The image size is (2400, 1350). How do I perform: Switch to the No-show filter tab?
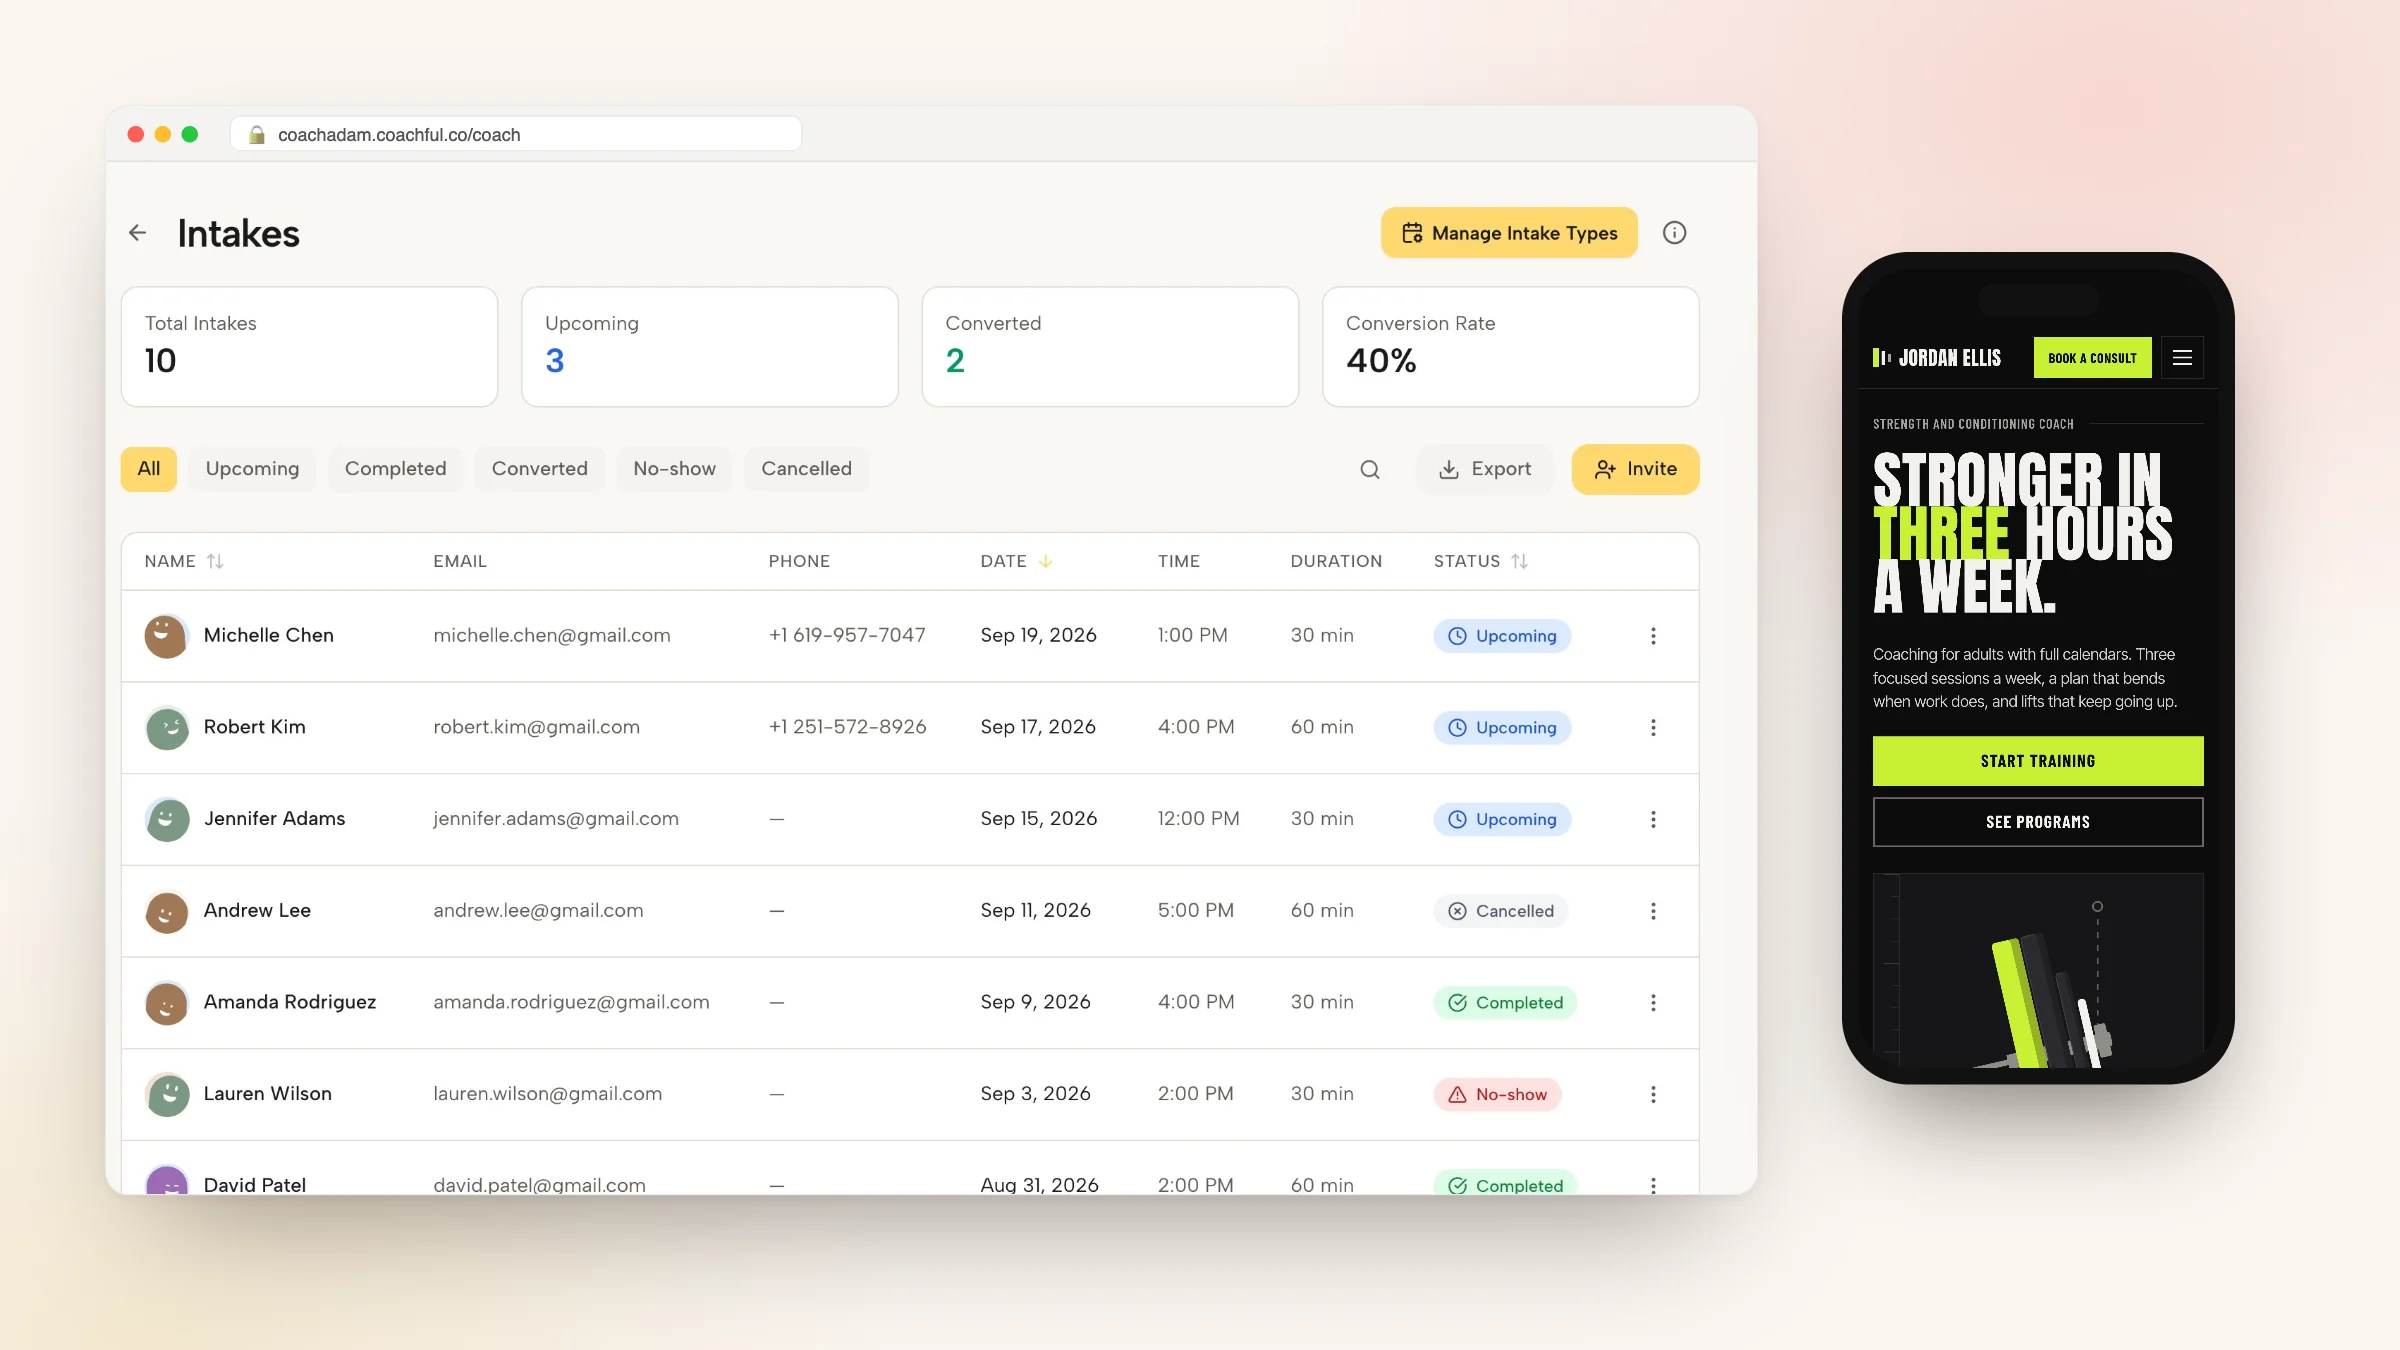point(674,469)
